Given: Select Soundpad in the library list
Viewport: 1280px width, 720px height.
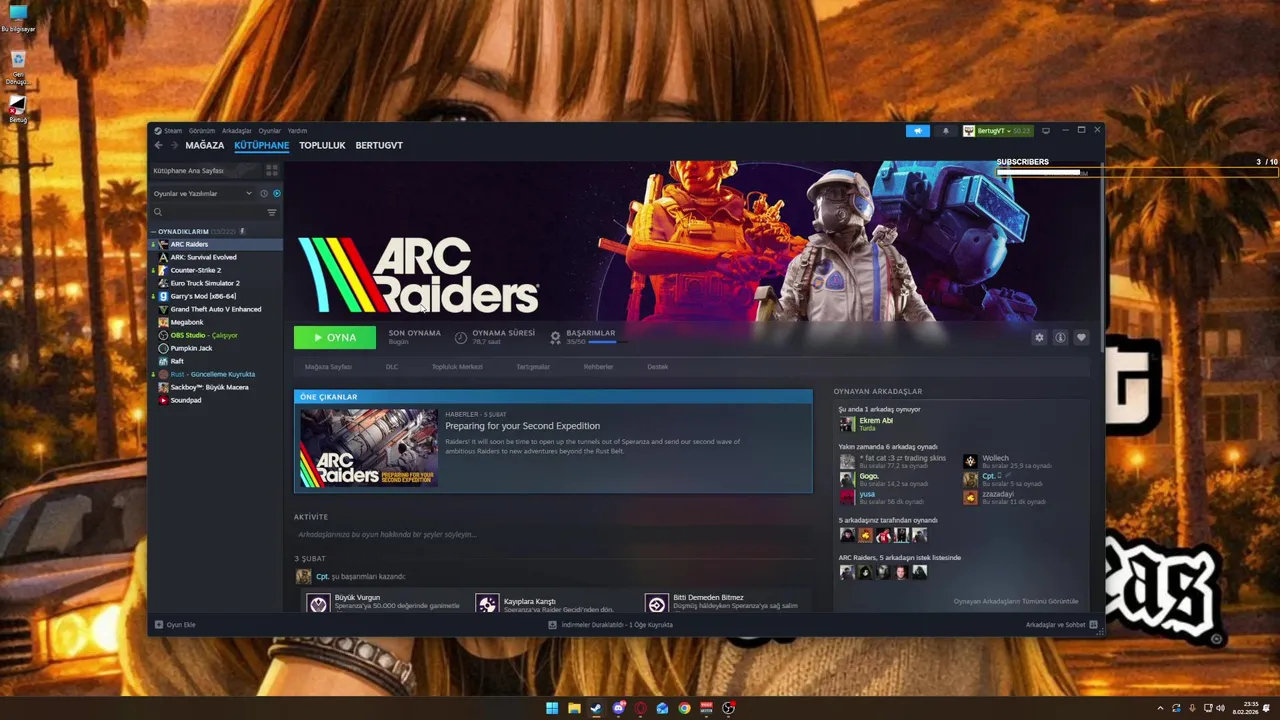Looking at the screenshot, I should [x=186, y=400].
